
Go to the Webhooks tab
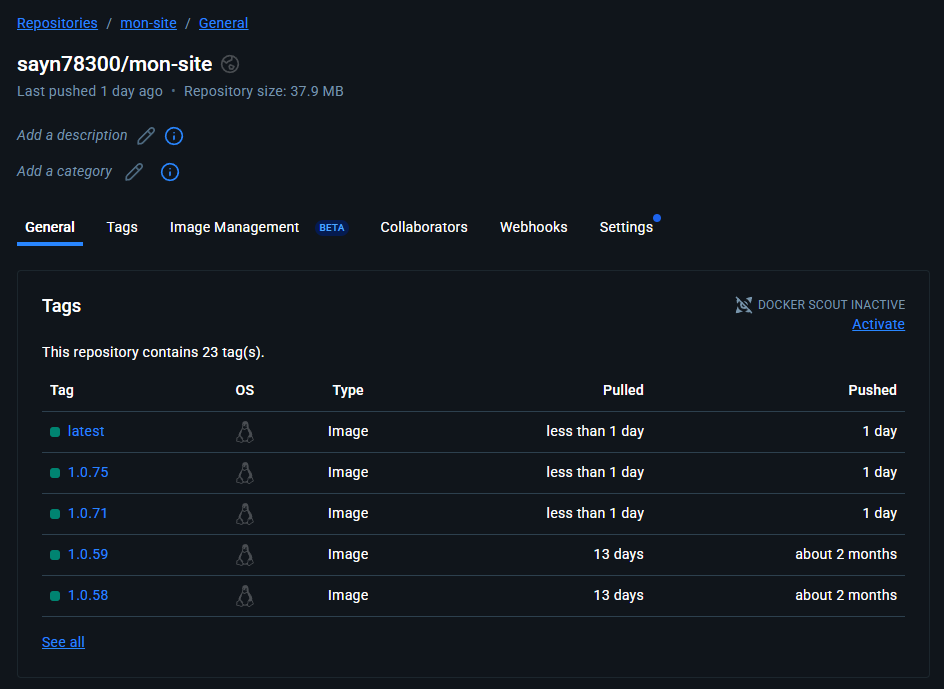[533, 227]
